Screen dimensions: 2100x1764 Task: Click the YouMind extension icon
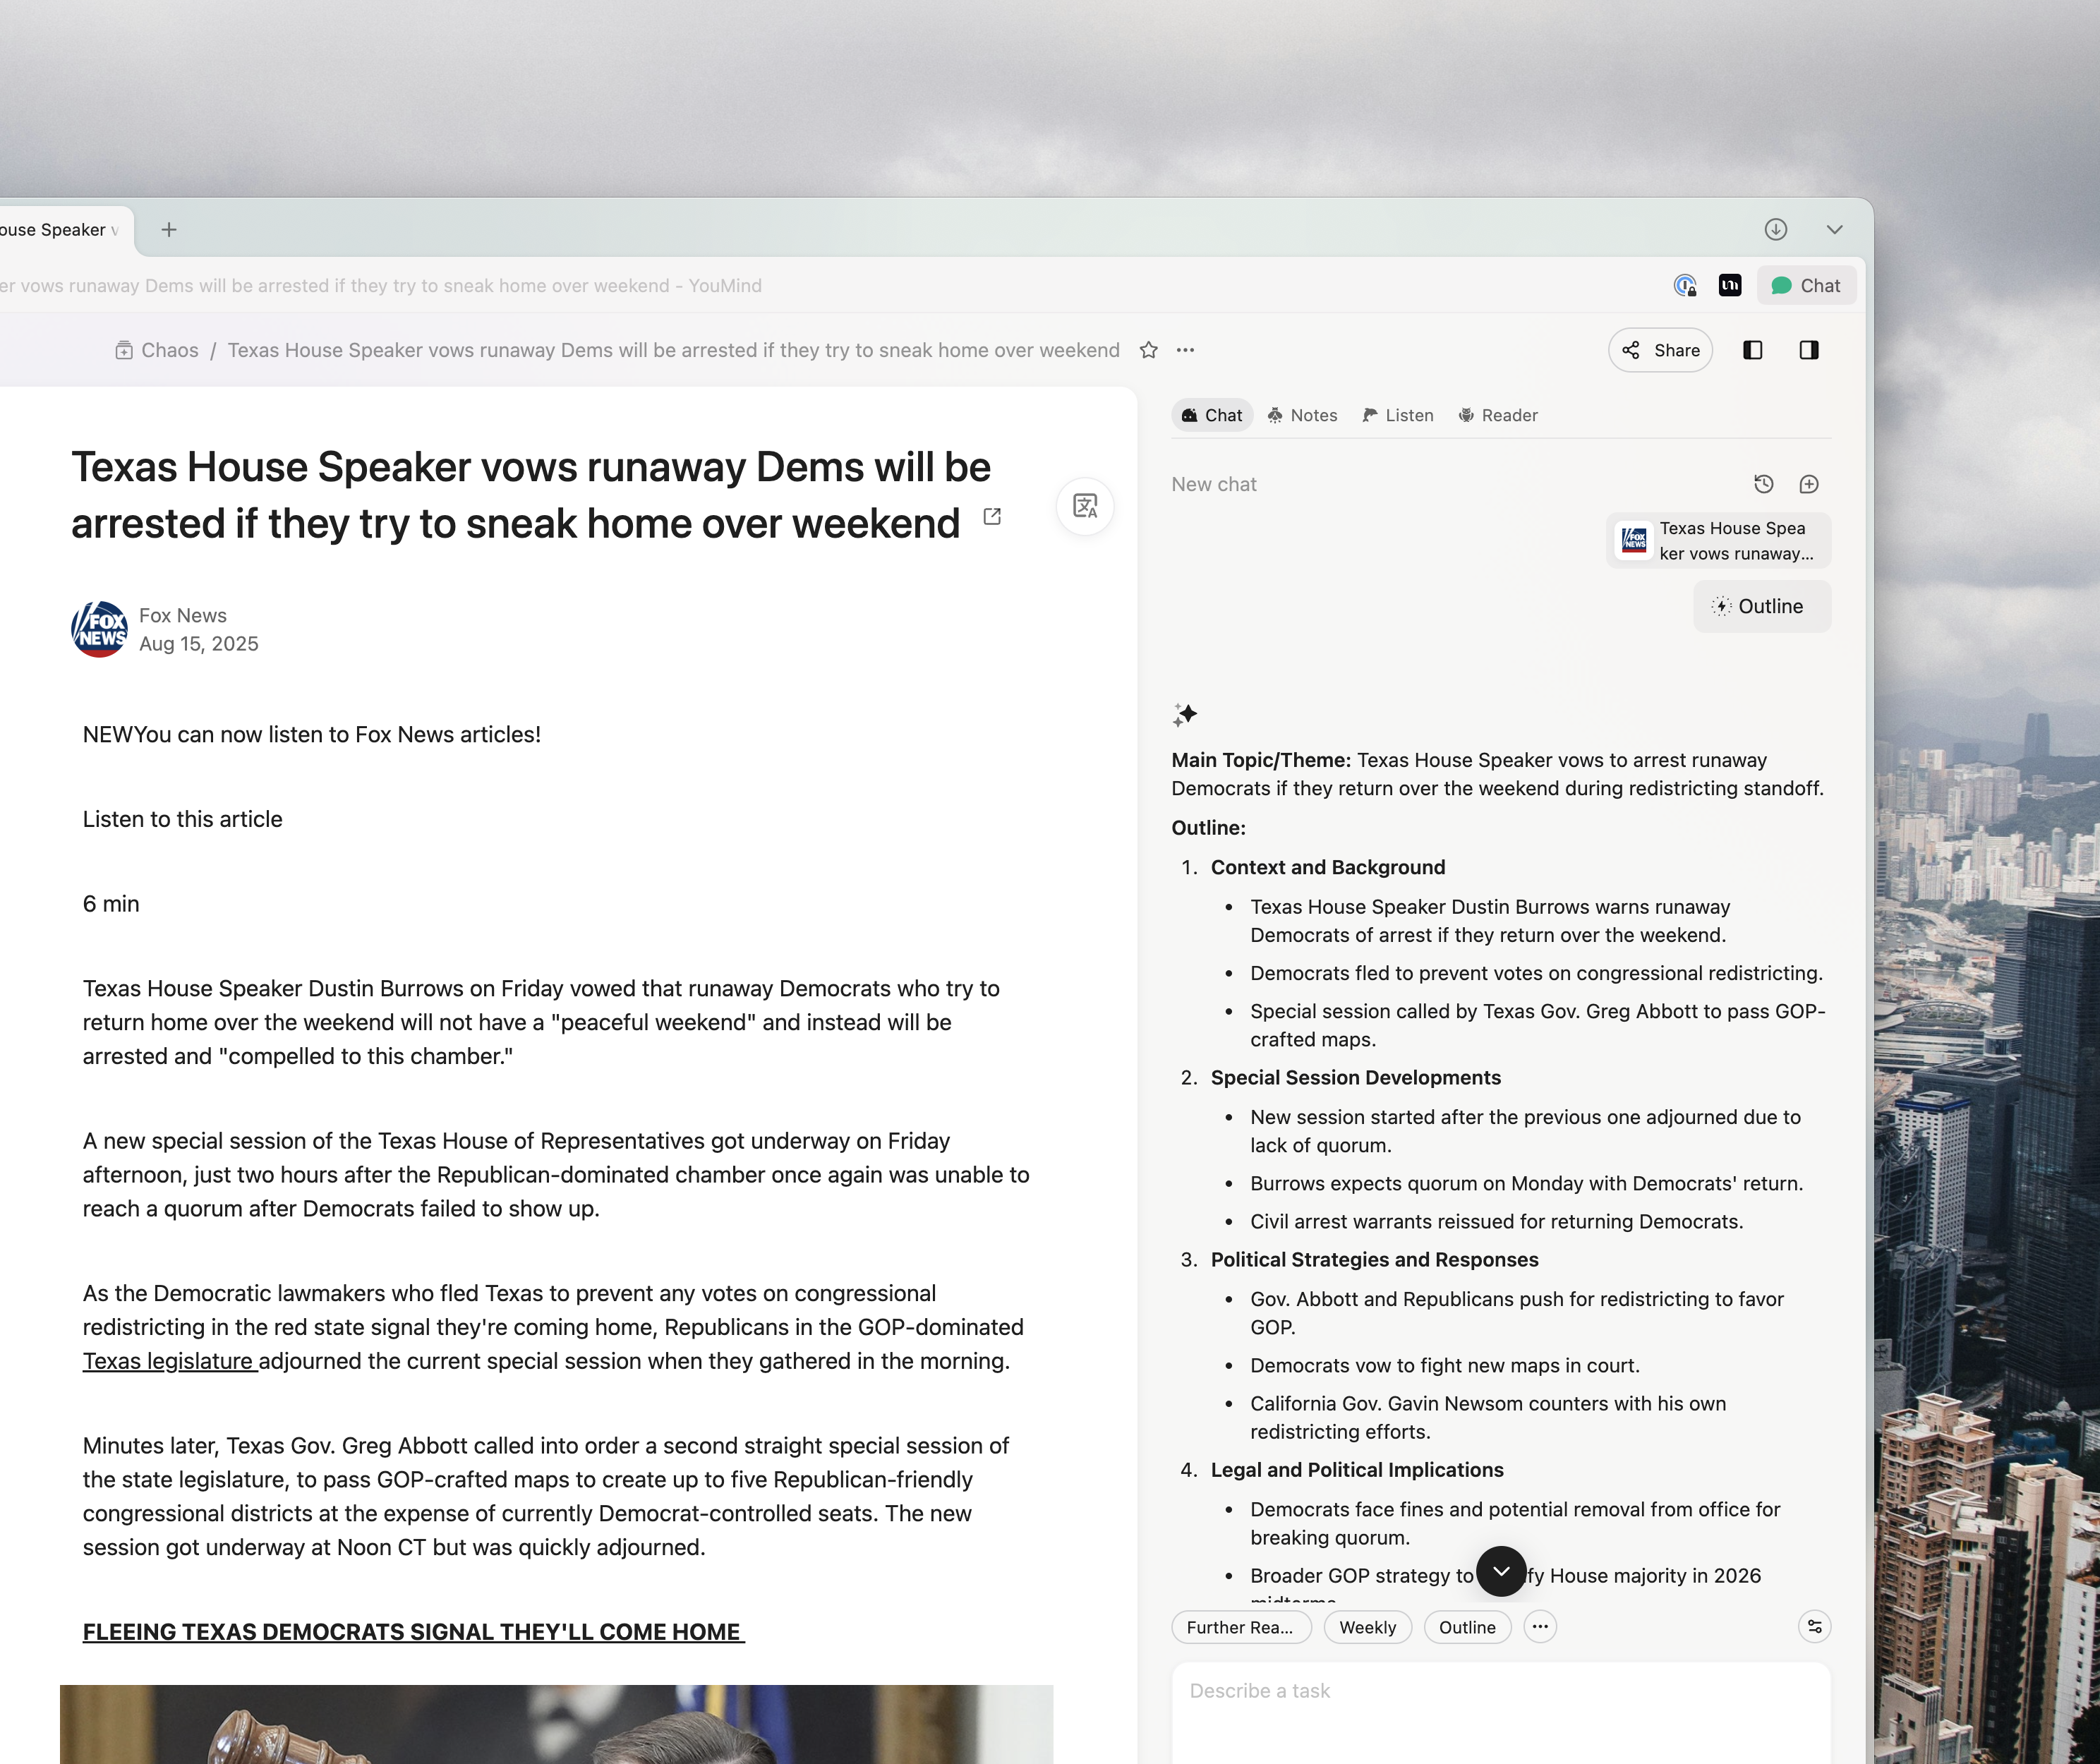tap(1730, 286)
